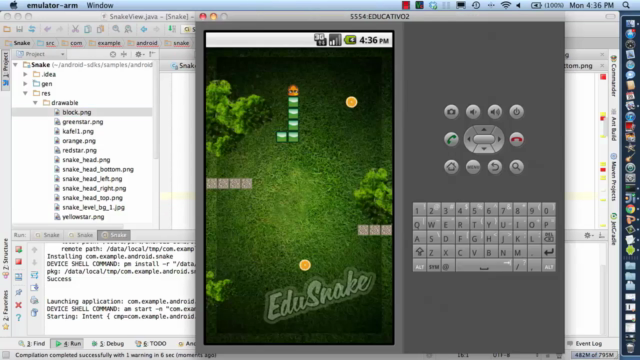Screen dimensions: 640x360
Task: Click the SYM key on emulator keyboard
Action: [433, 266]
